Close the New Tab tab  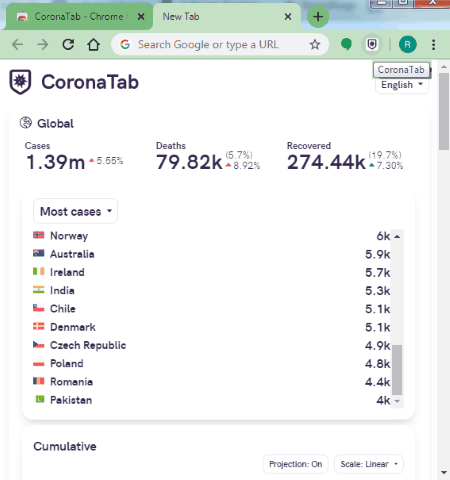tap(288, 17)
